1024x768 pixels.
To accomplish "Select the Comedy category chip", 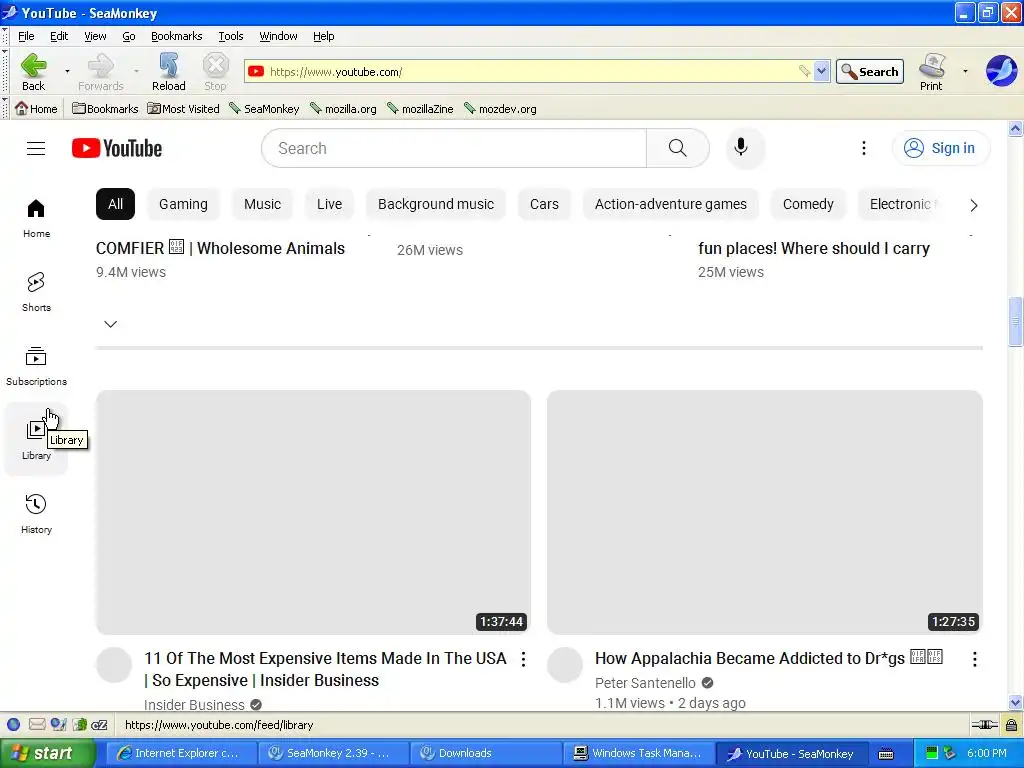I will (x=808, y=204).
